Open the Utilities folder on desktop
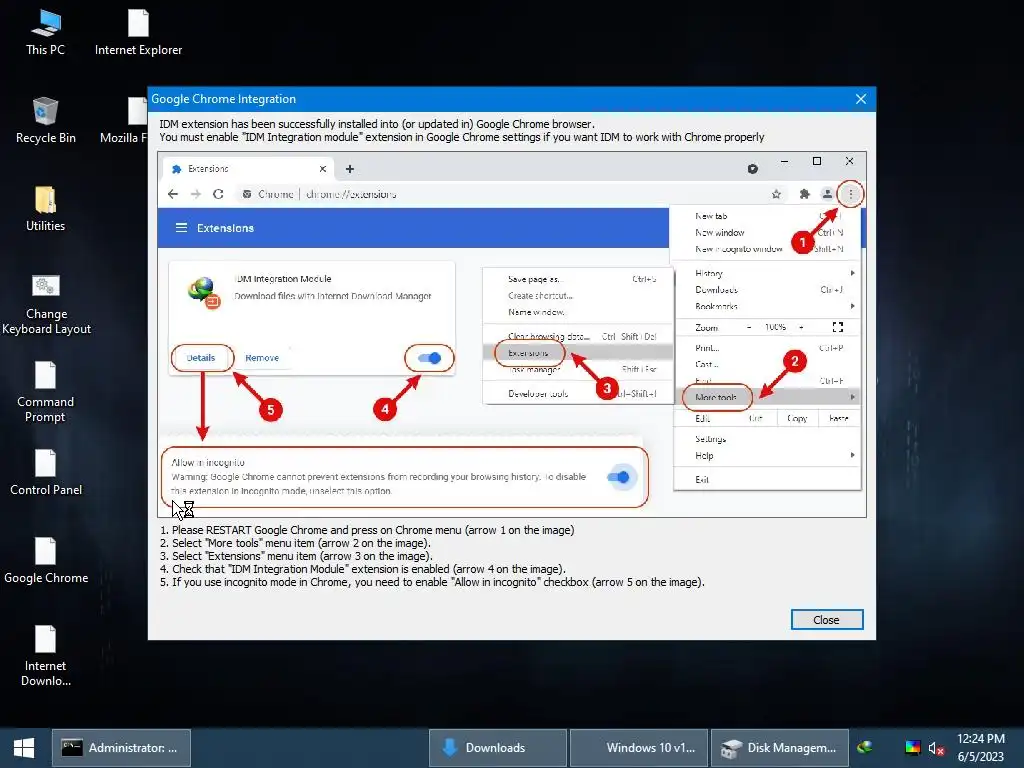 [x=45, y=209]
